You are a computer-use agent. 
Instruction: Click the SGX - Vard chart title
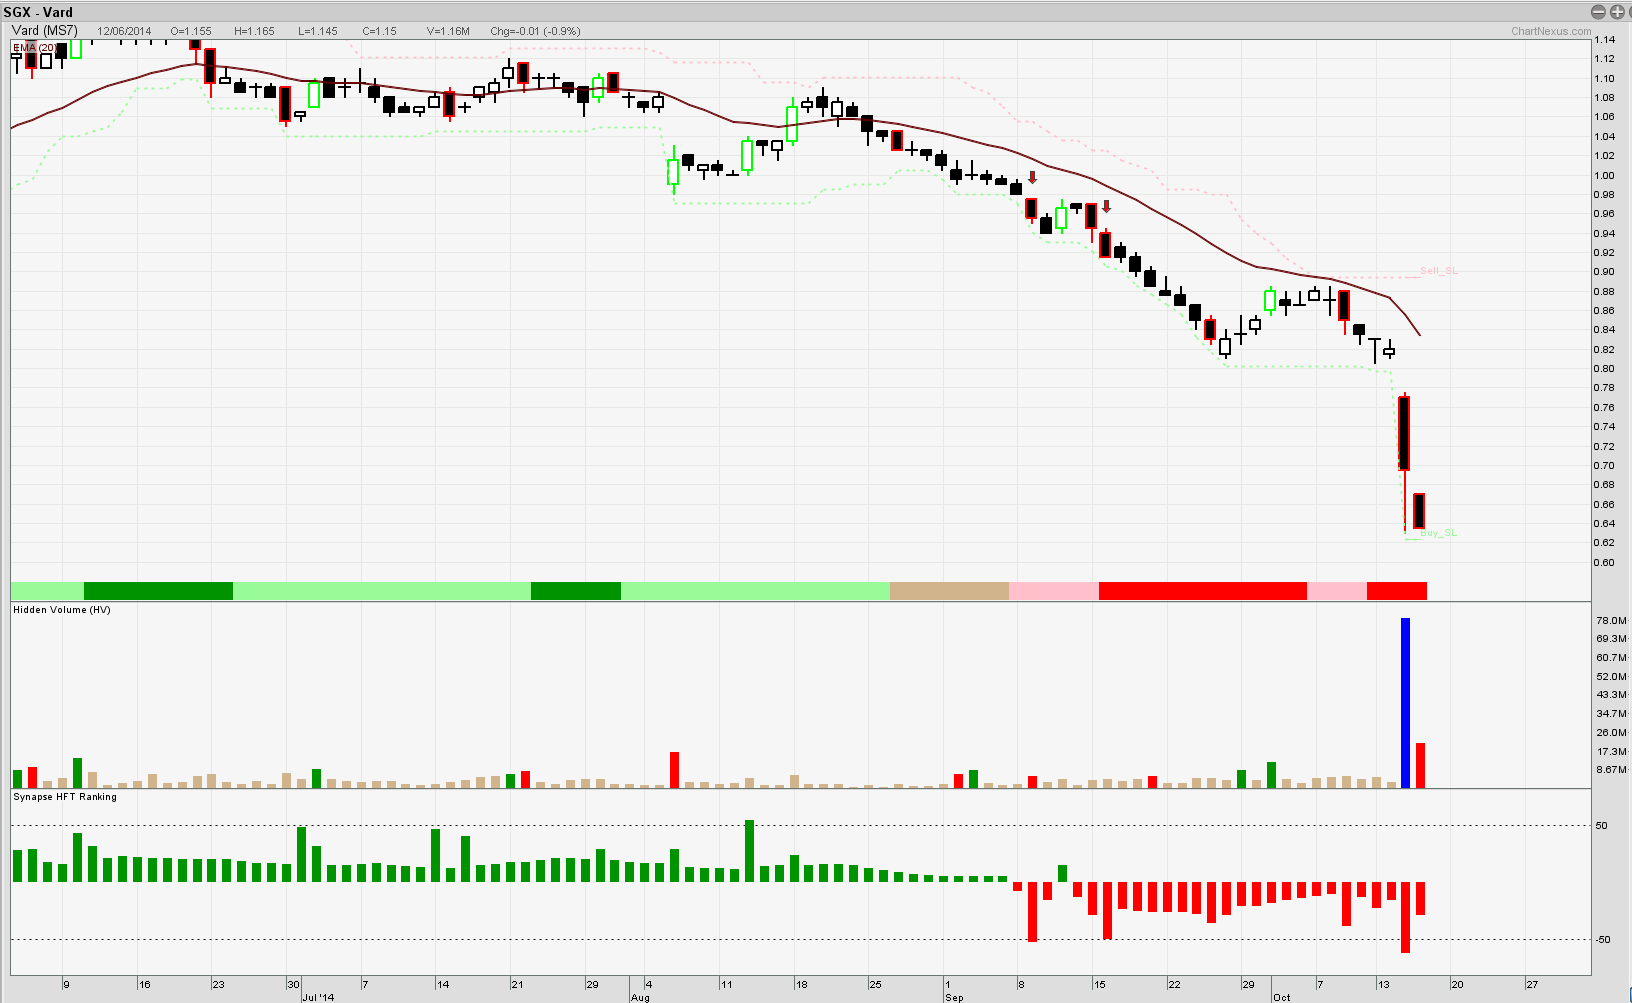(38, 12)
